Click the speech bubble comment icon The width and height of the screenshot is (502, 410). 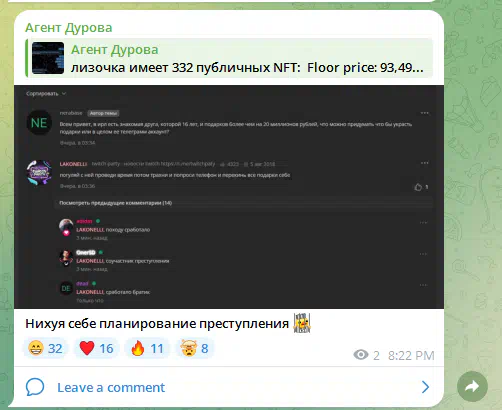(35, 387)
